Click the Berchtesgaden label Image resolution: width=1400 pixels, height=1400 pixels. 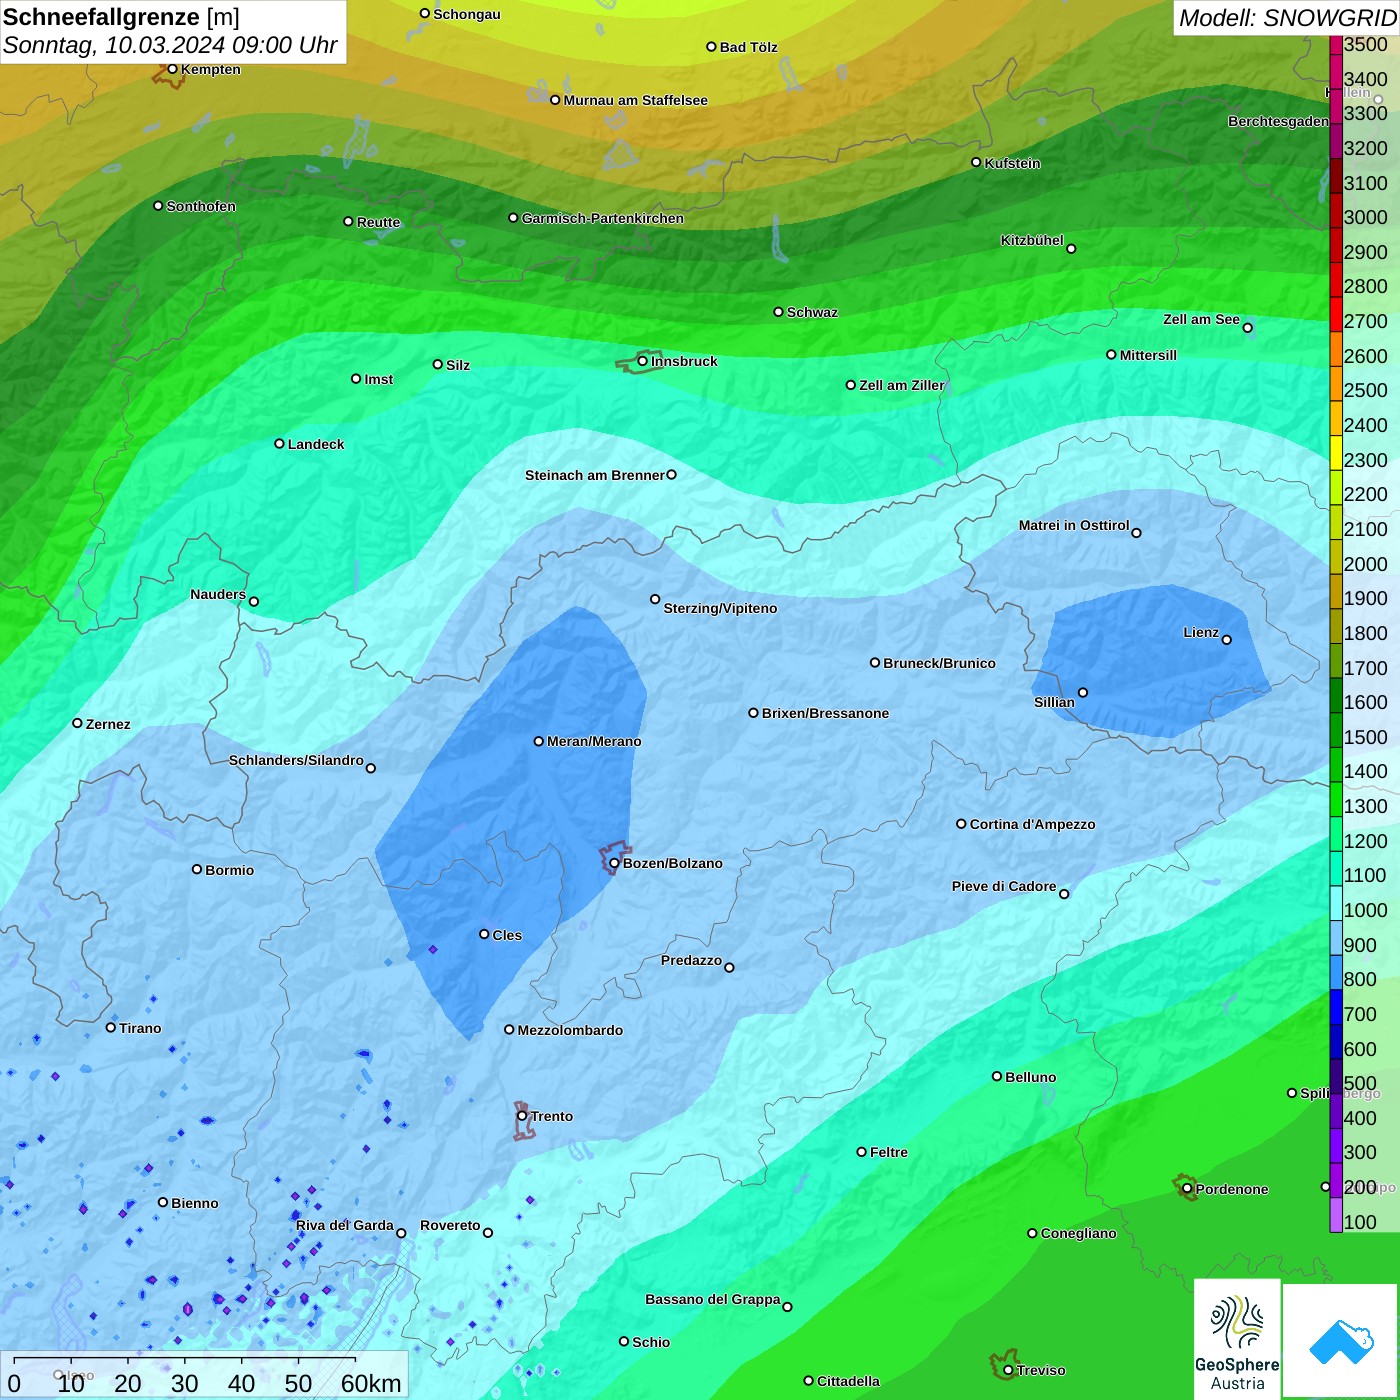point(1278,121)
